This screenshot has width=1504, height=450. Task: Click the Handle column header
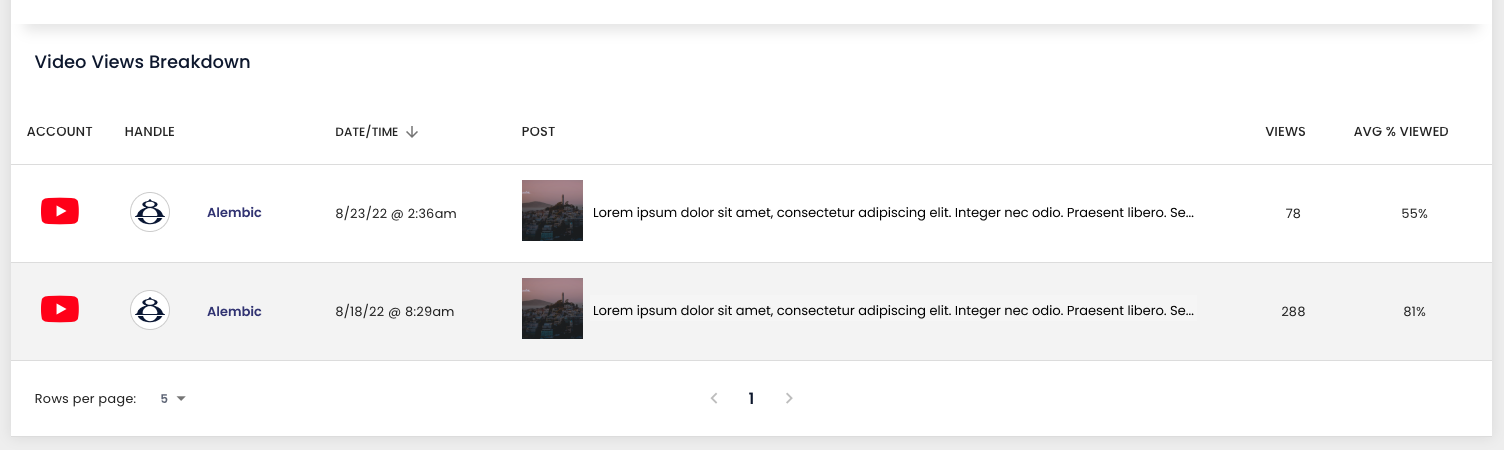[150, 132]
